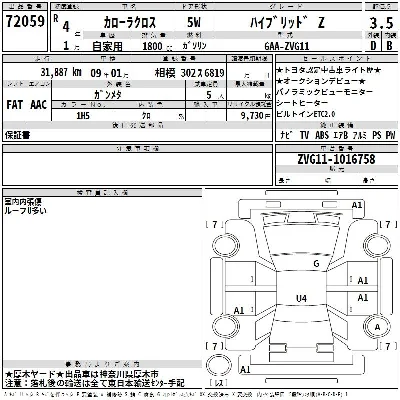Image resolution: width=400 pixels, height=400 pixels.
Task: Click the A1 mark beside U4 on right
Action: tap(363, 297)
